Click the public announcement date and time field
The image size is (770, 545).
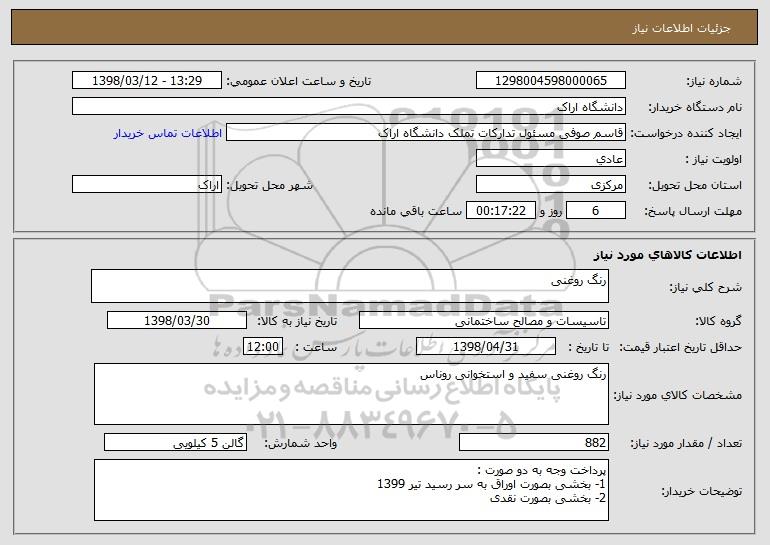[147, 81]
